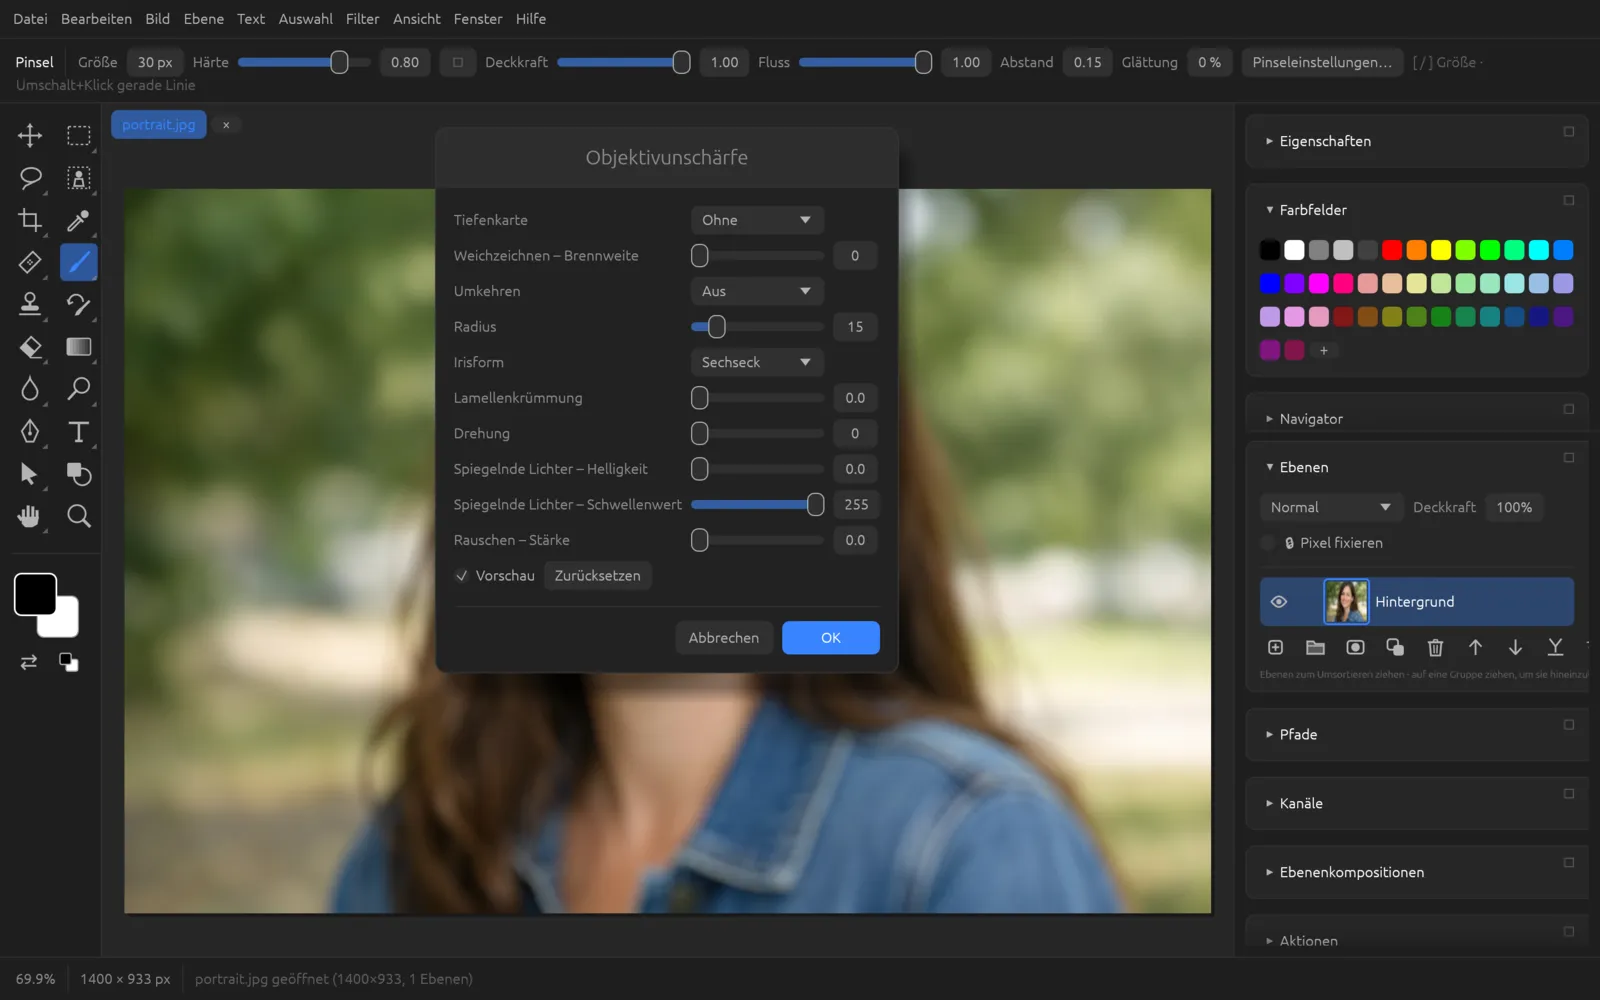Viewport: 1600px width, 1000px height.
Task: Pick the red color swatch
Action: [x=1392, y=250]
